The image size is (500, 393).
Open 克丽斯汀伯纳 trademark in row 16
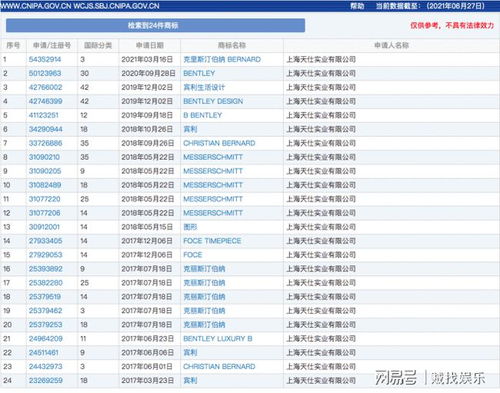[204, 269]
